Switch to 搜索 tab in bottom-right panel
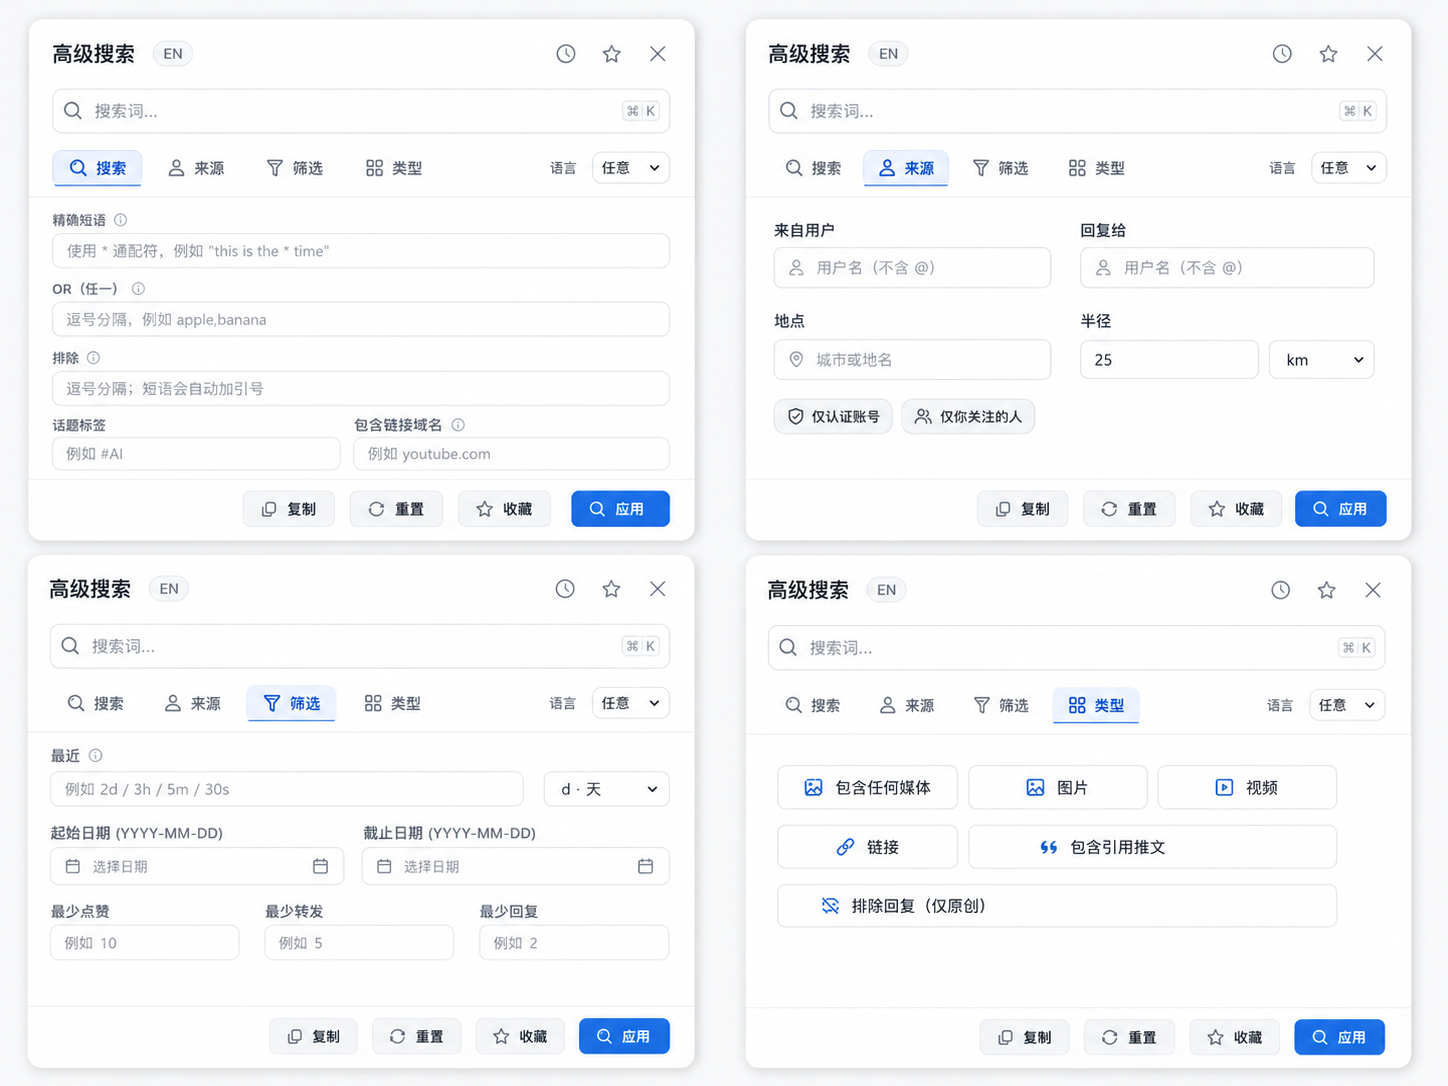 (x=812, y=705)
